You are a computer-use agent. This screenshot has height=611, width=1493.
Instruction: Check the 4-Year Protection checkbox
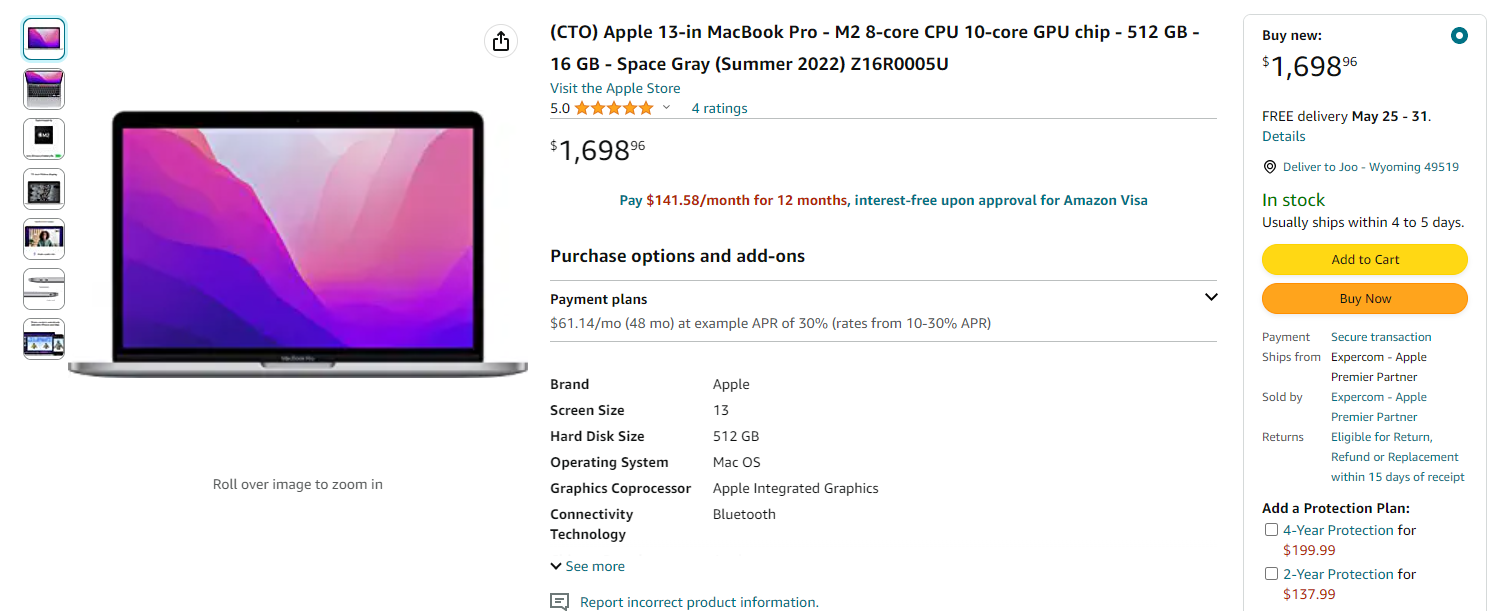tap(1271, 530)
